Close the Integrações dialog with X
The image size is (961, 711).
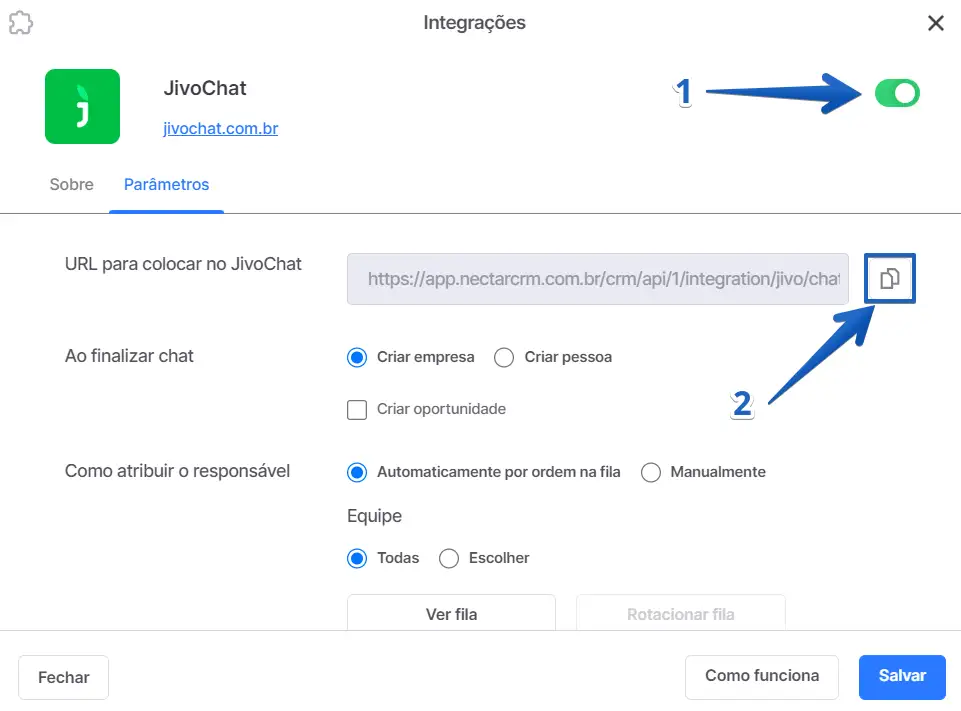(935, 23)
